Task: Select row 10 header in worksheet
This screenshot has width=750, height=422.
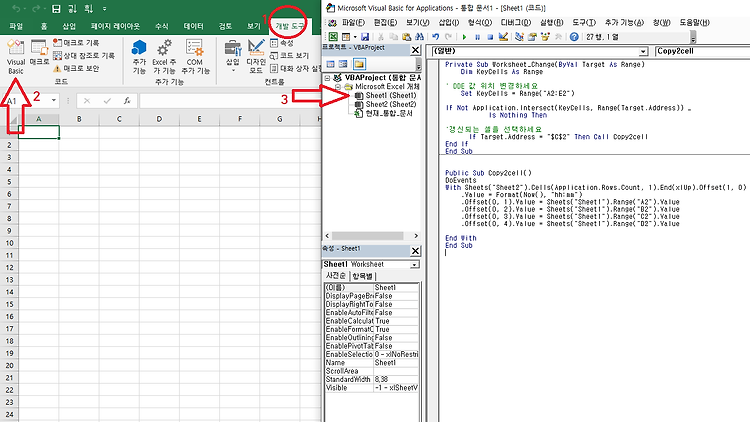Action: point(9,243)
